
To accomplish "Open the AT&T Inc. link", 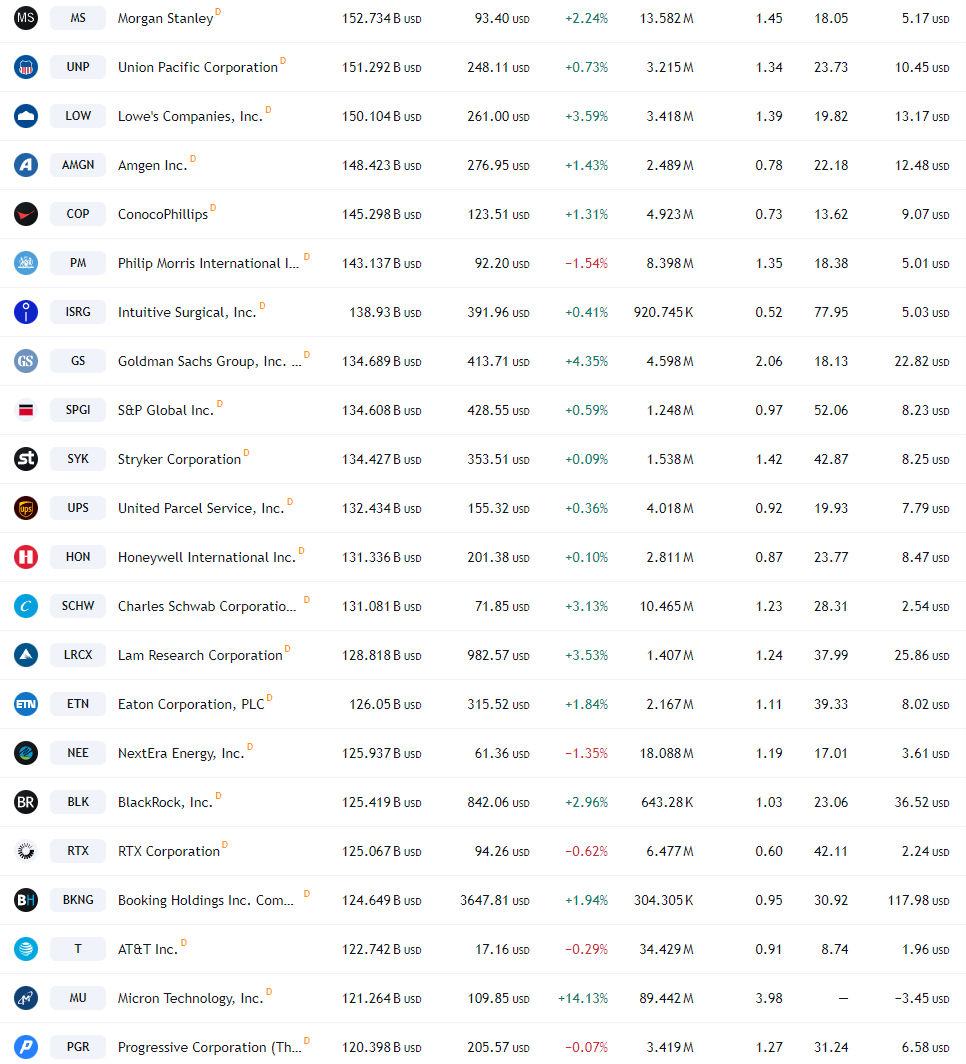I will tap(148, 949).
